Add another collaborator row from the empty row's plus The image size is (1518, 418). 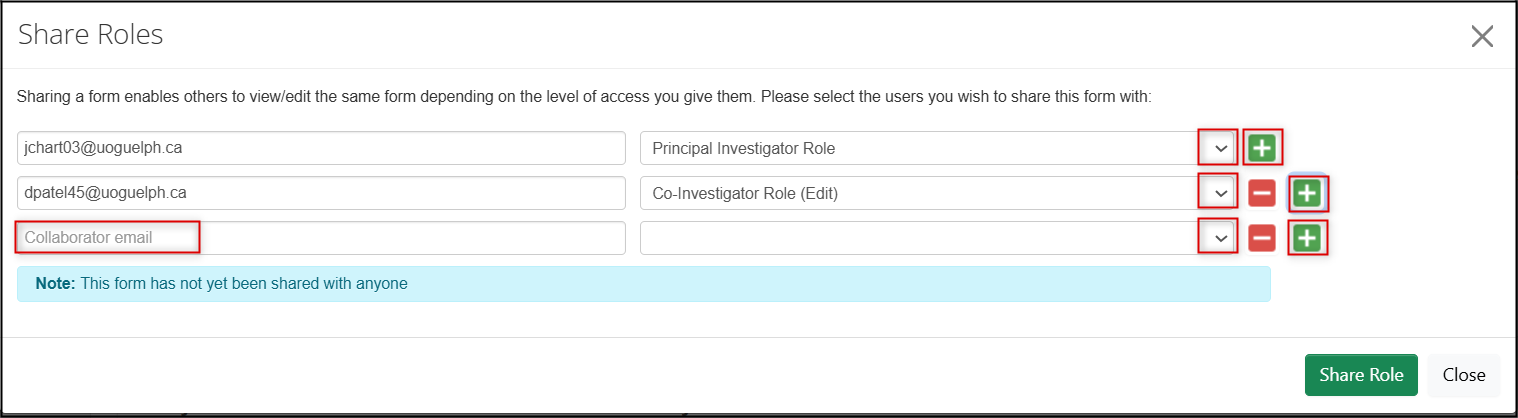point(1307,238)
